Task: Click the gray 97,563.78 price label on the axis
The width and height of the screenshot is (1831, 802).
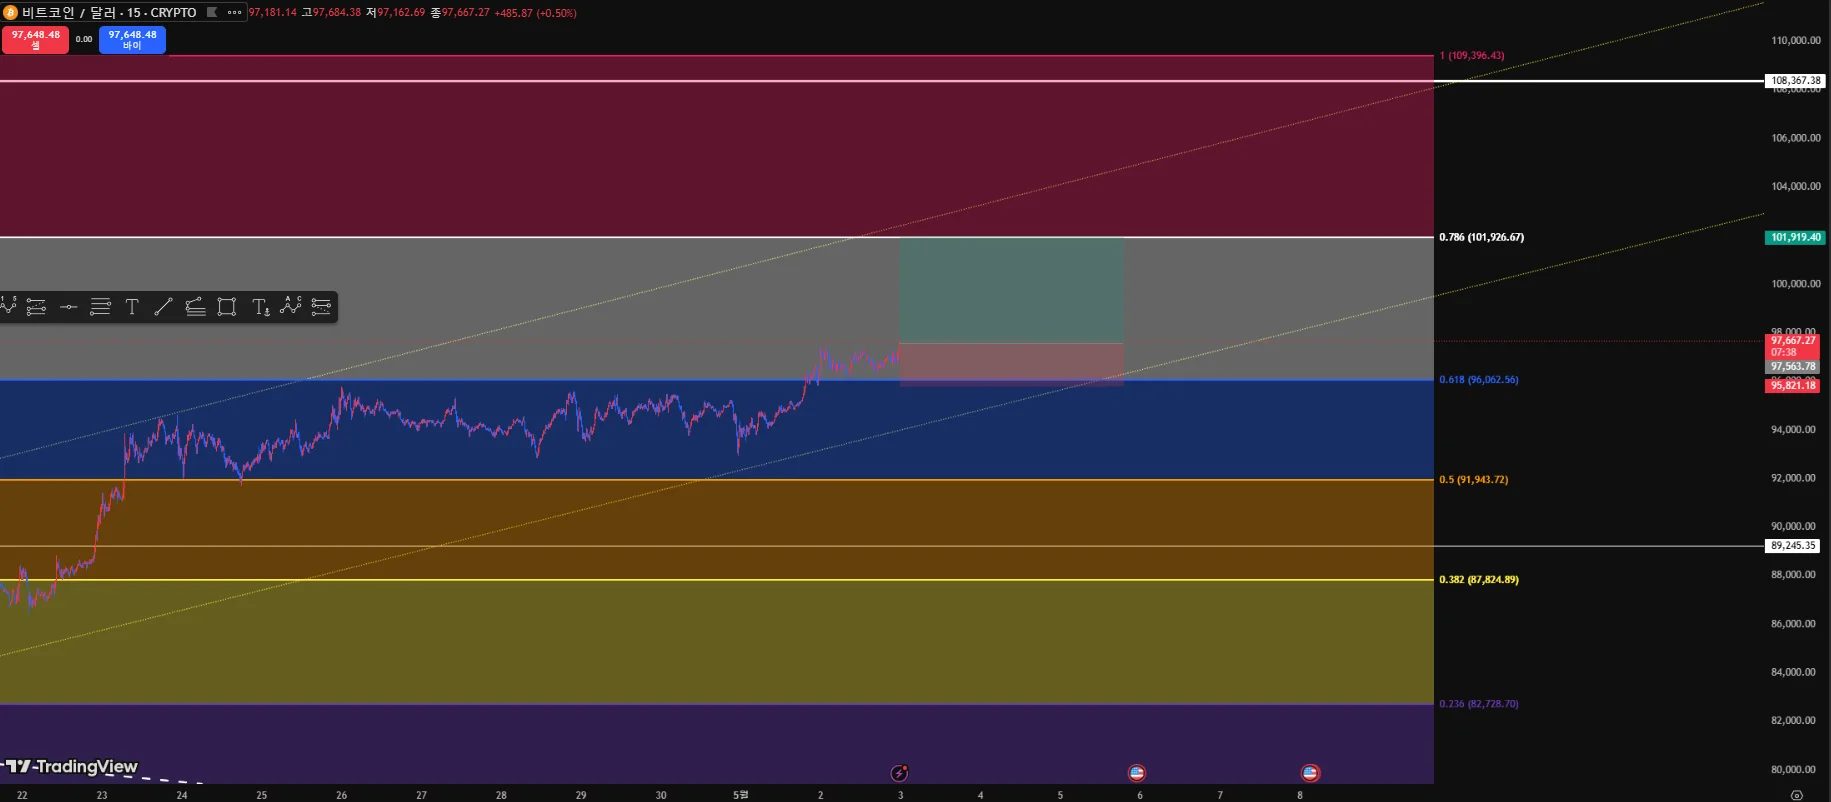Action: tap(1793, 366)
